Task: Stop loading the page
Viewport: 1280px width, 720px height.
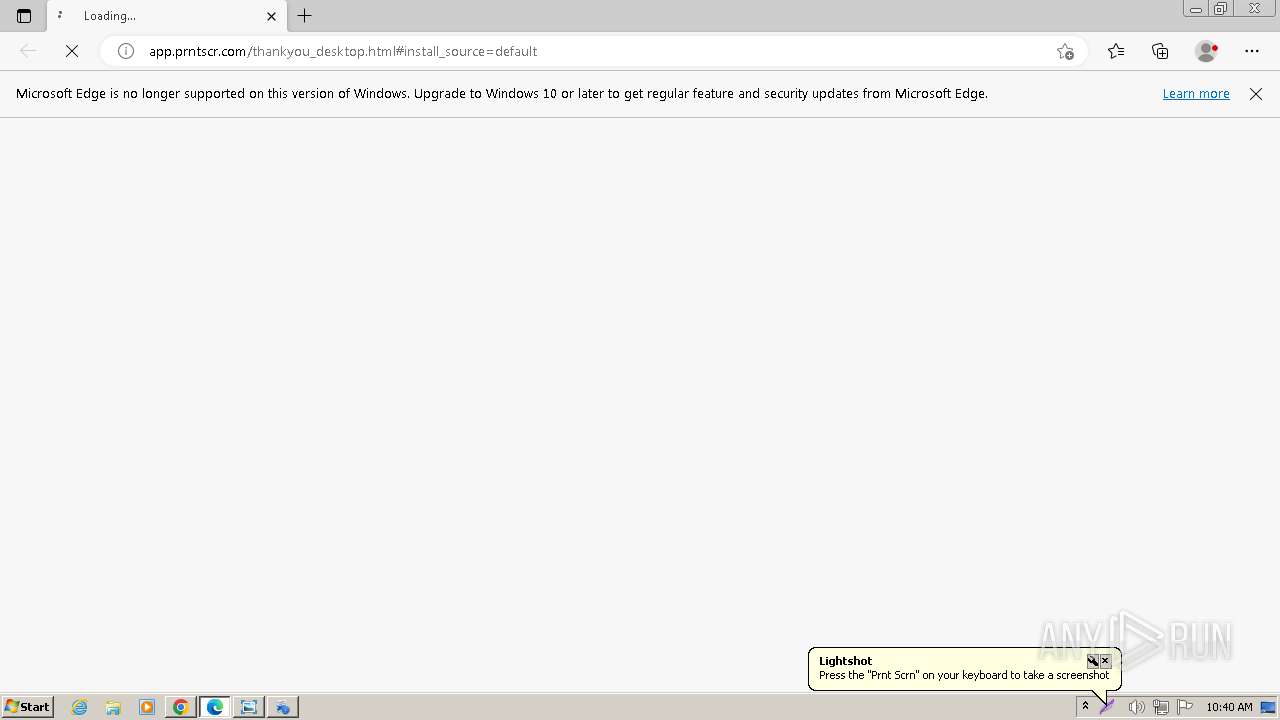Action: (72, 51)
